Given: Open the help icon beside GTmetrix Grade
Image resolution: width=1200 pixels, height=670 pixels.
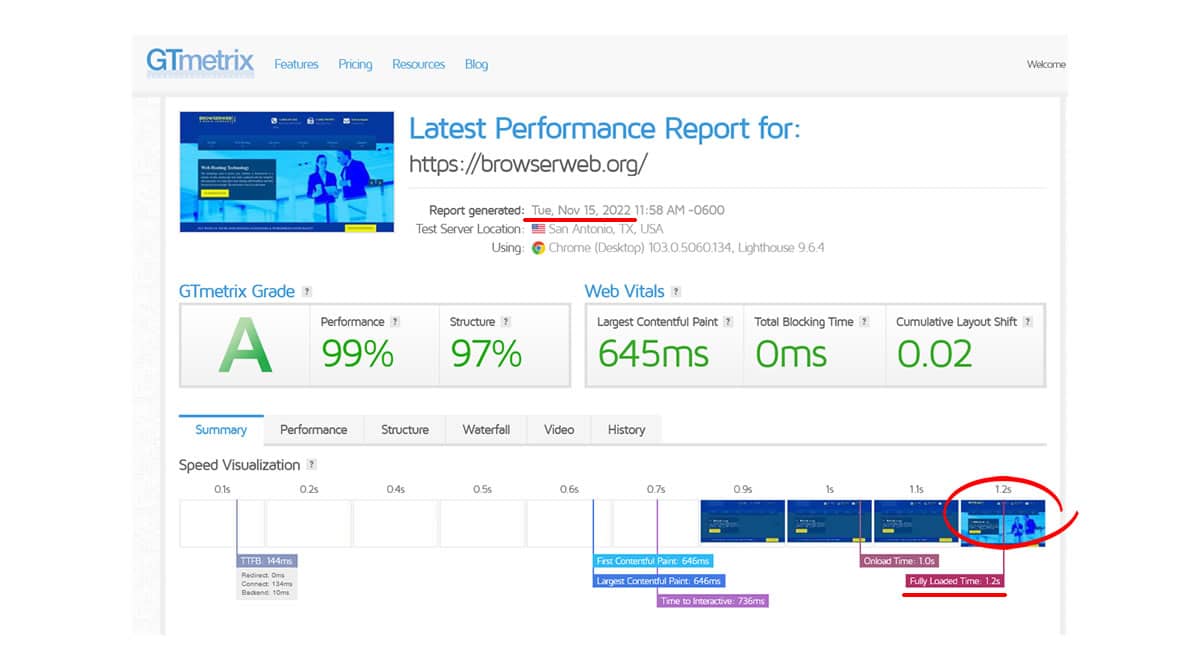Looking at the screenshot, I should tap(307, 292).
